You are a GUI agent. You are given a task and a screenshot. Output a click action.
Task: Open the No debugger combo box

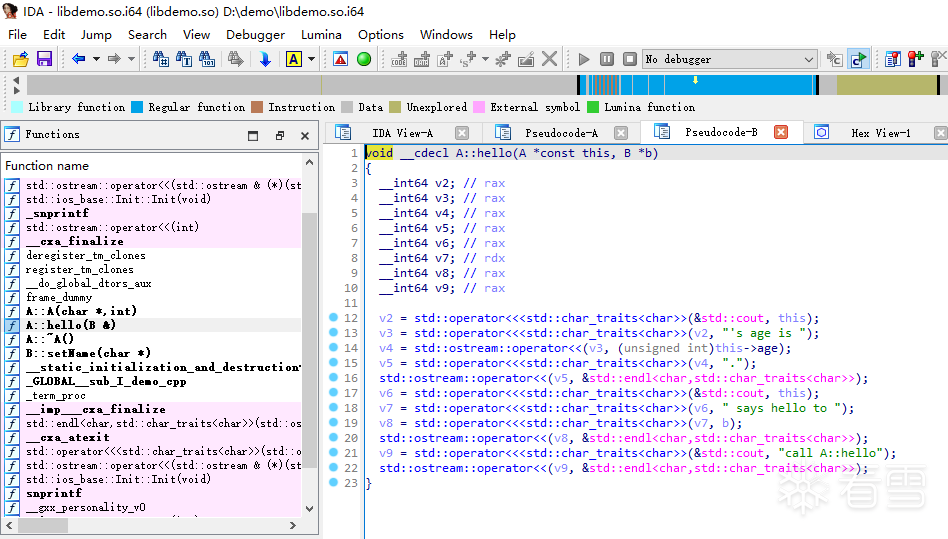(729, 59)
